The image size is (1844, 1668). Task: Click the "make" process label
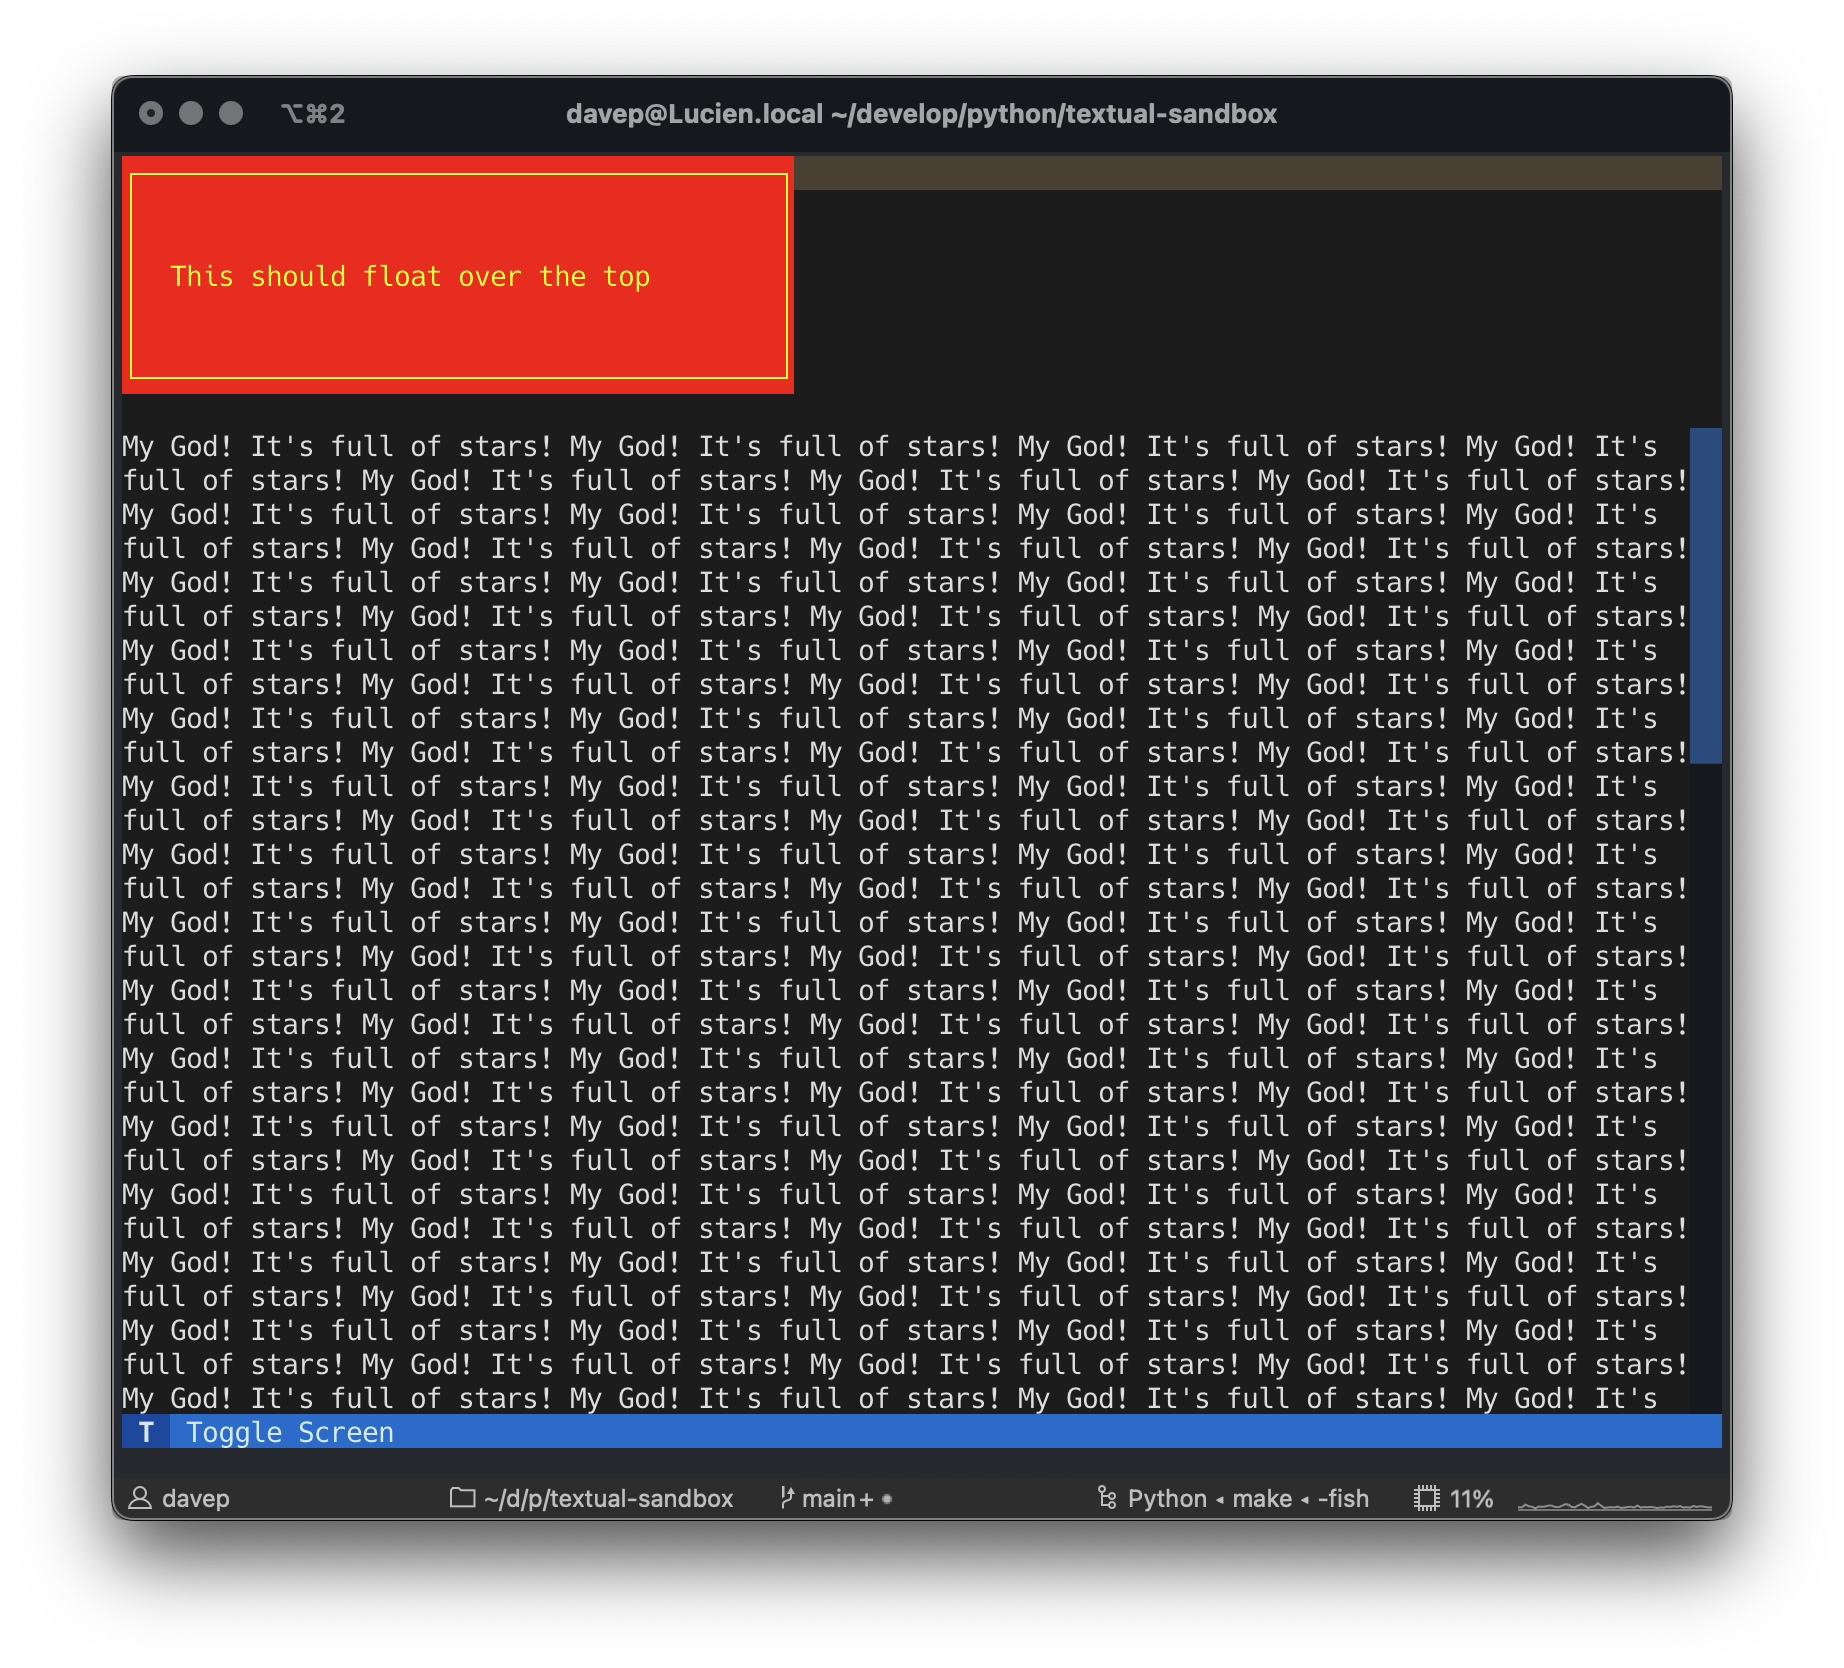1261,1498
